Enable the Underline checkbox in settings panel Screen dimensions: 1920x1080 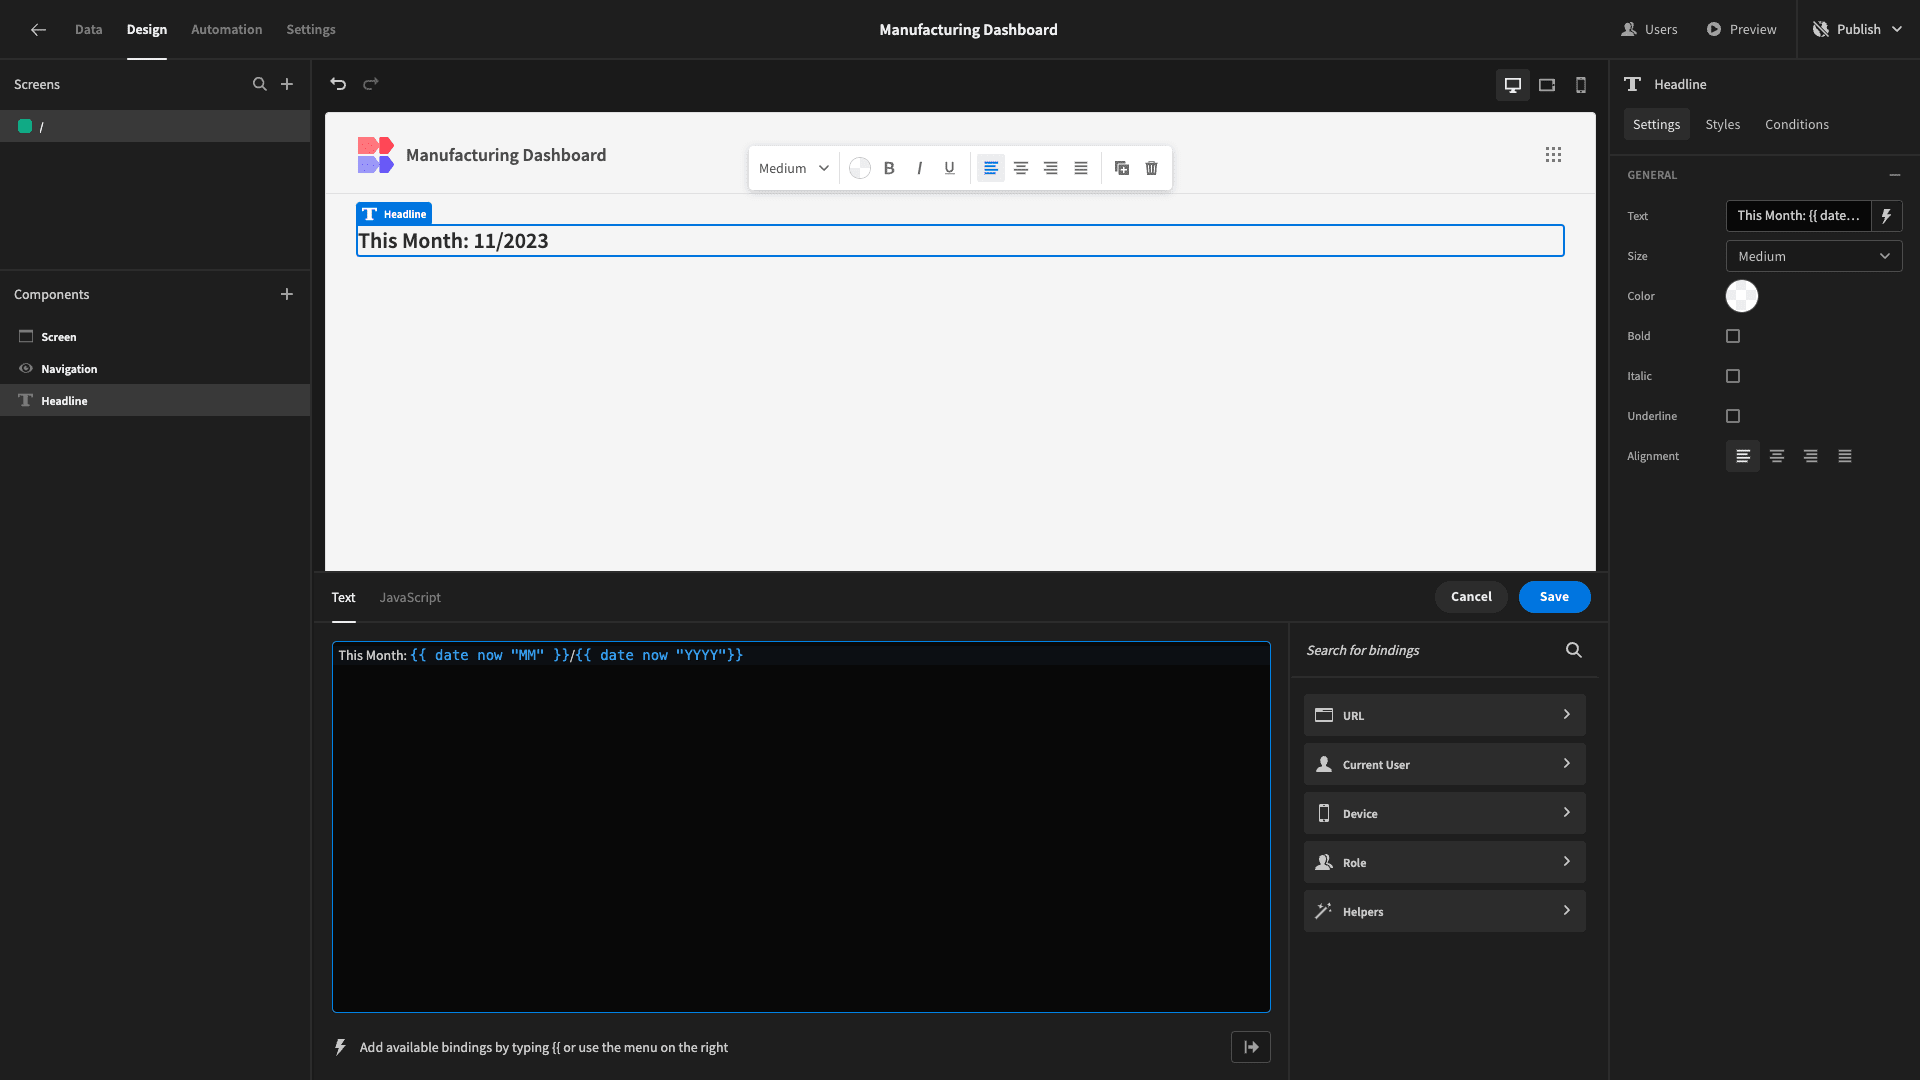point(1733,417)
